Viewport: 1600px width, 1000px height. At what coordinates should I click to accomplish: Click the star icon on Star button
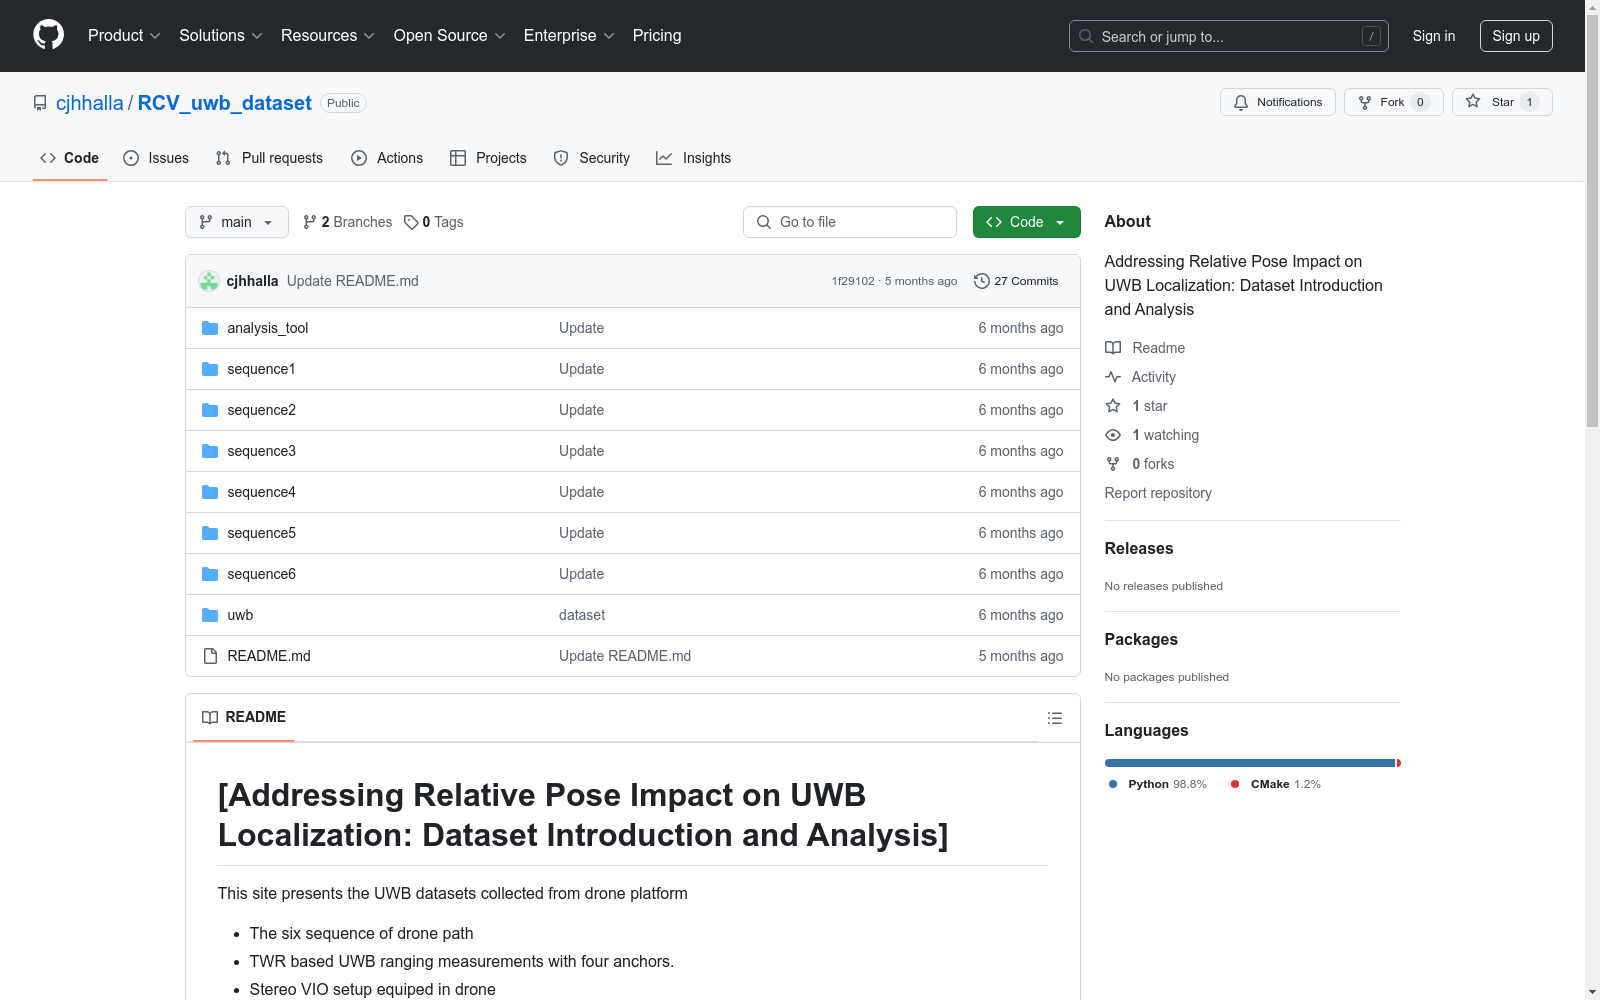(x=1473, y=101)
